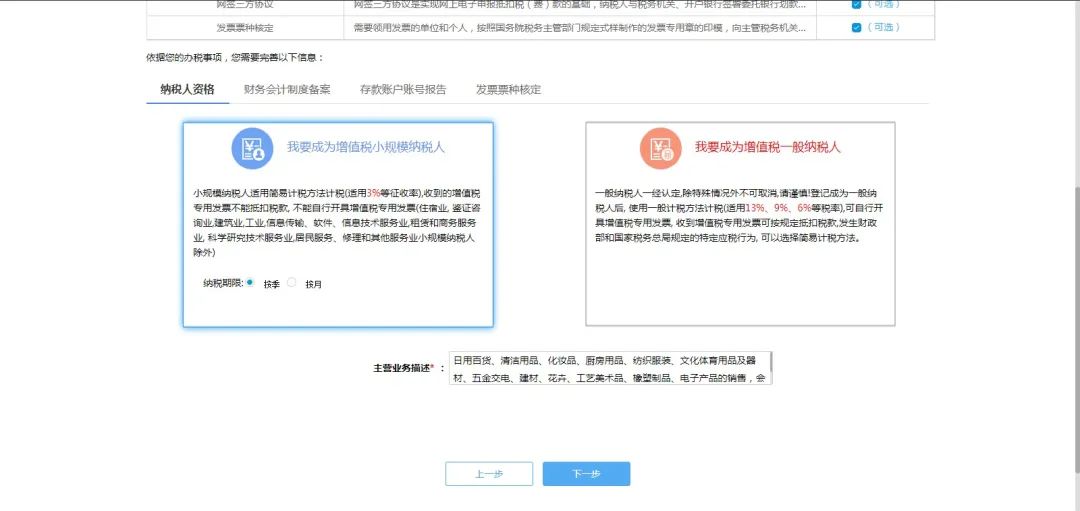Screen dimensions: 1080x511
Task: Click the （可选） label in 发票票种核定 row
Action: click(x=883, y=28)
